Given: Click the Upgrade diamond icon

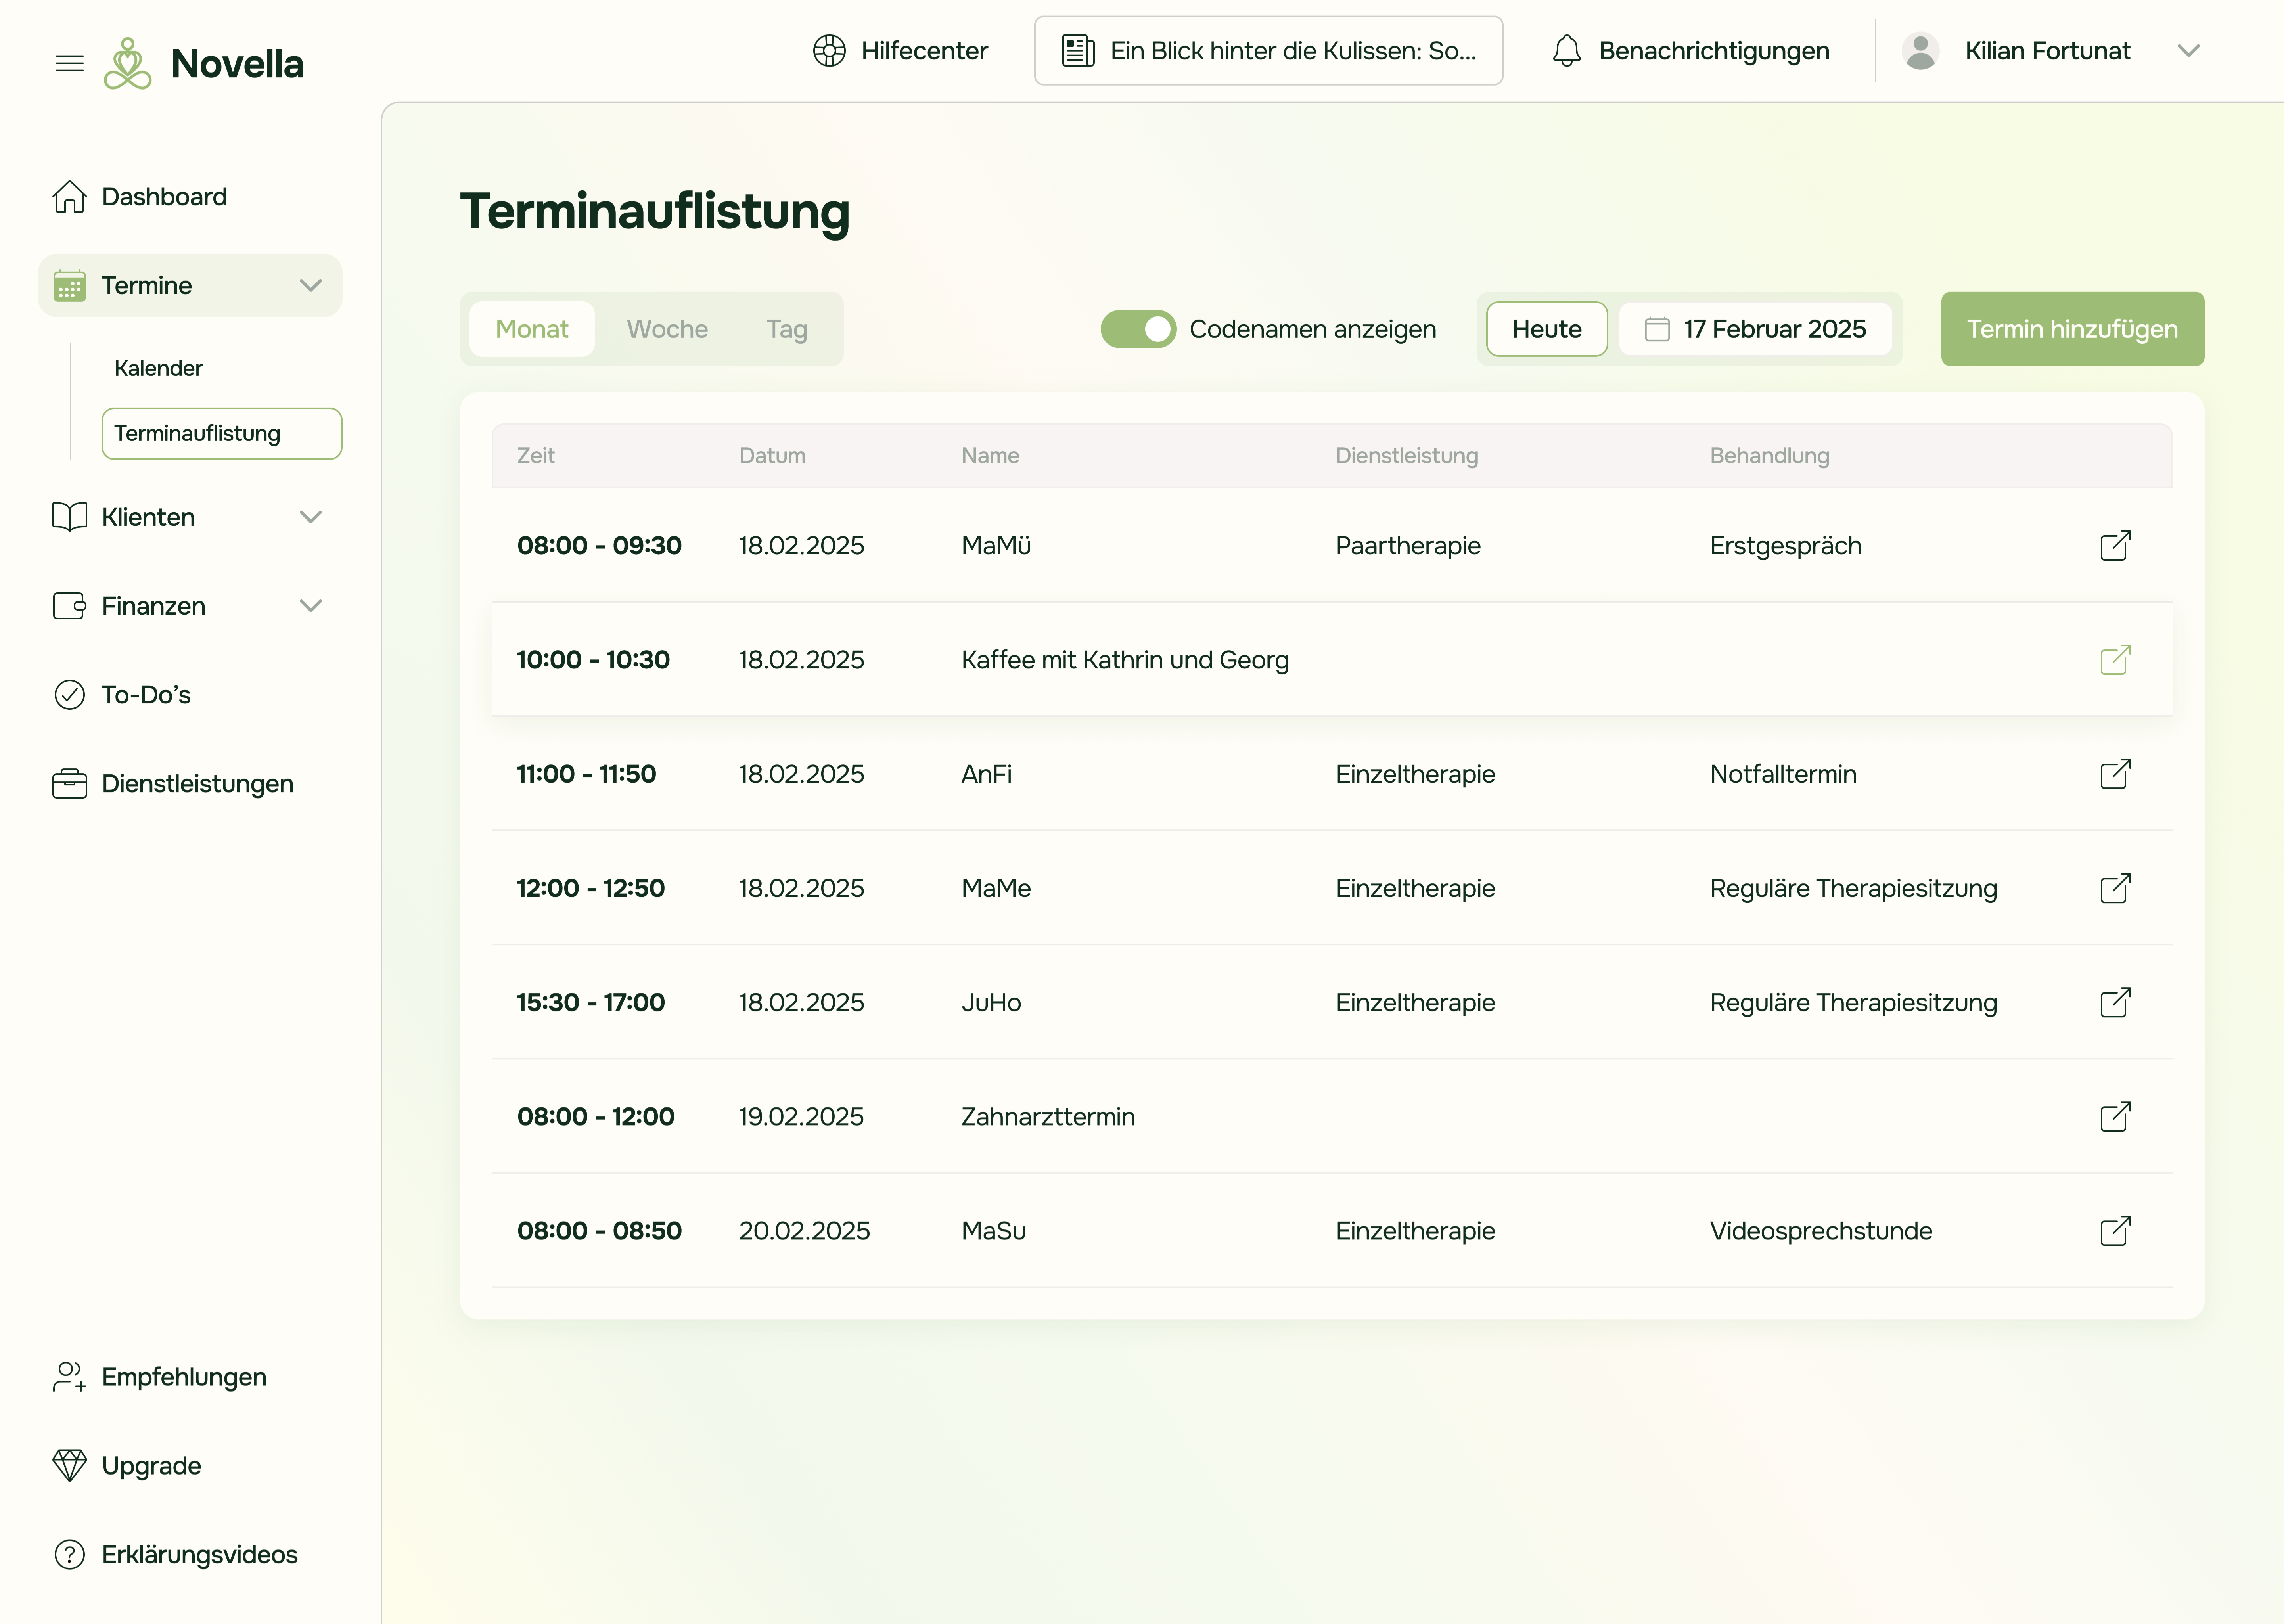Looking at the screenshot, I should point(69,1466).
